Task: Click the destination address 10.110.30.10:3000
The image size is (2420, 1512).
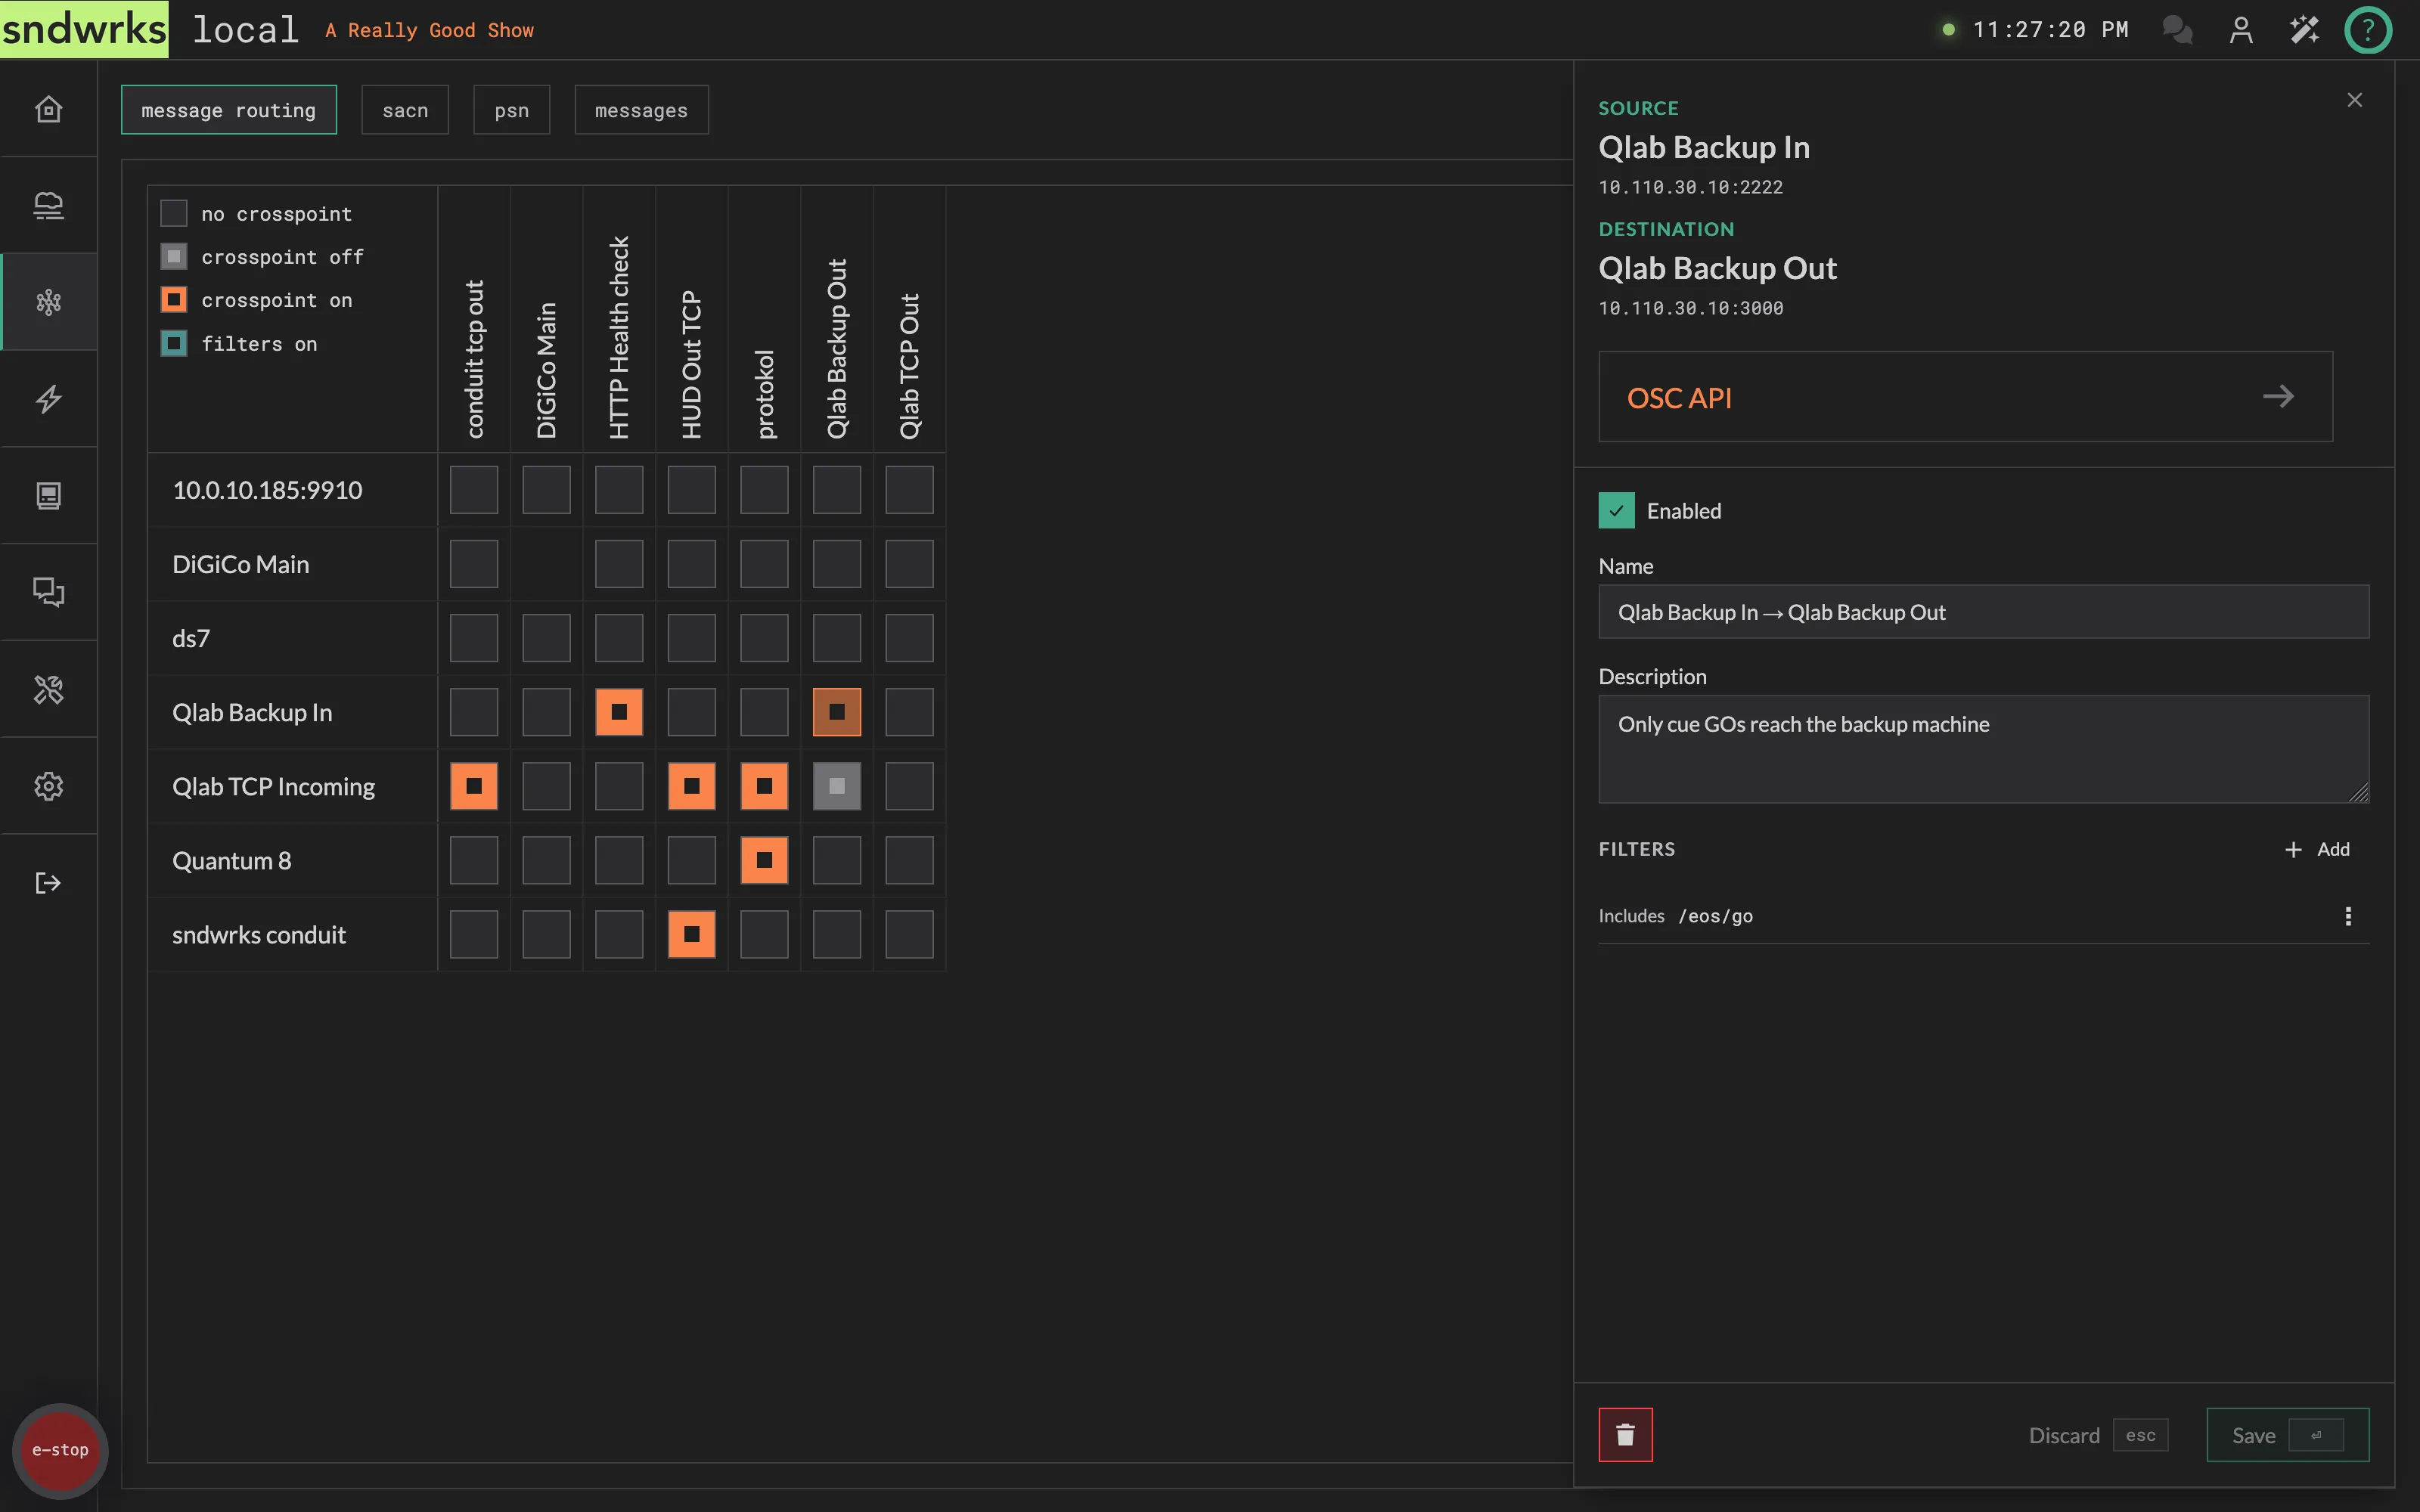Action: (1691, 308)
